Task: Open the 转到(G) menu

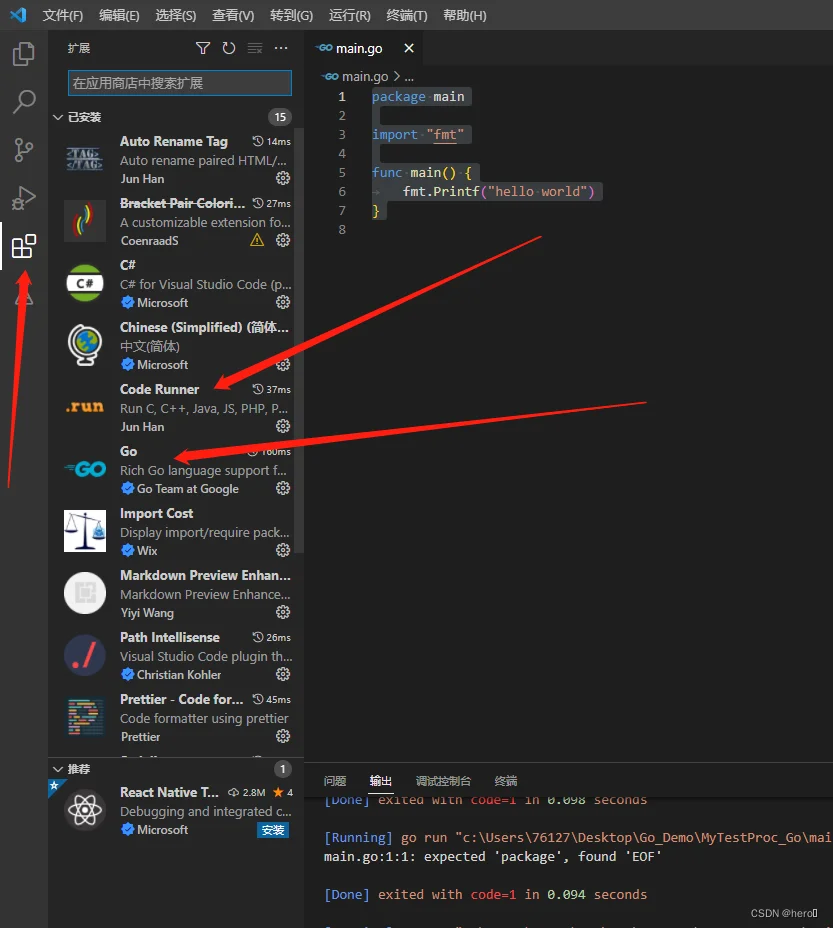Action: point(291,15)
